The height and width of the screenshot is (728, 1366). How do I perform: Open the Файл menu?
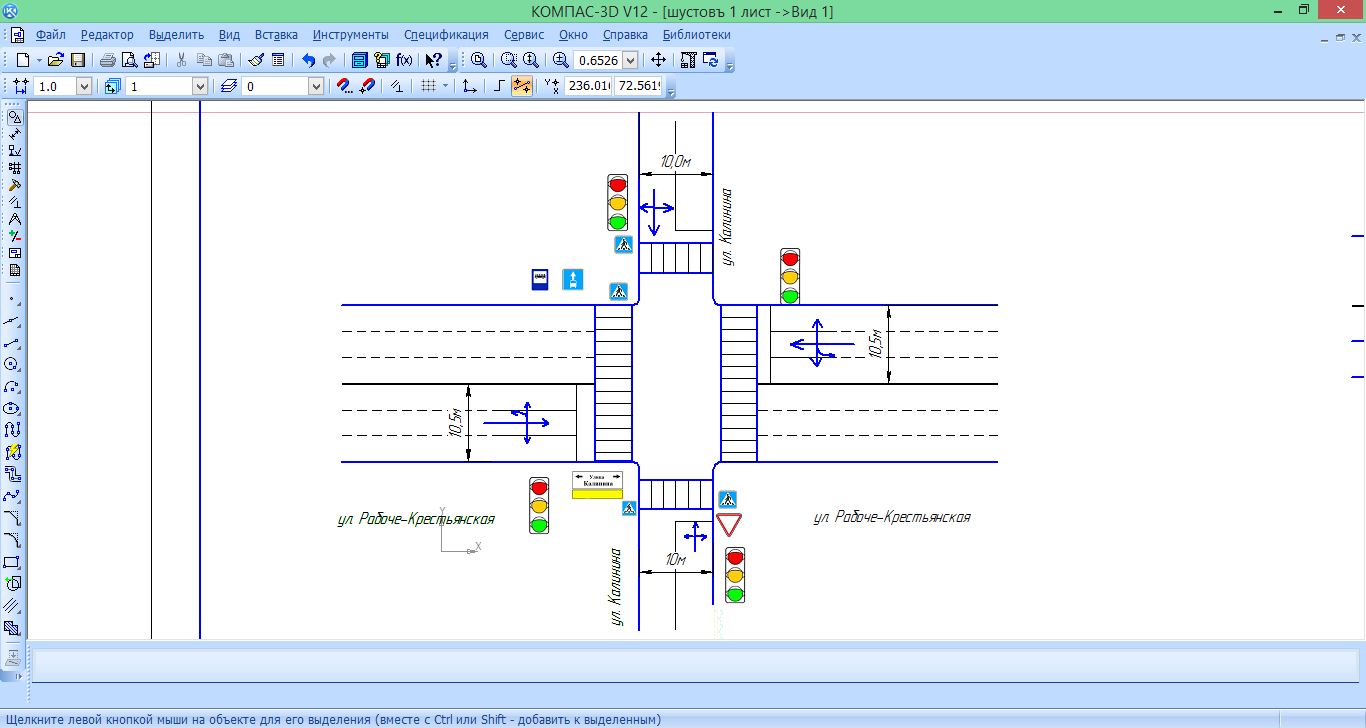click(50, 34)
